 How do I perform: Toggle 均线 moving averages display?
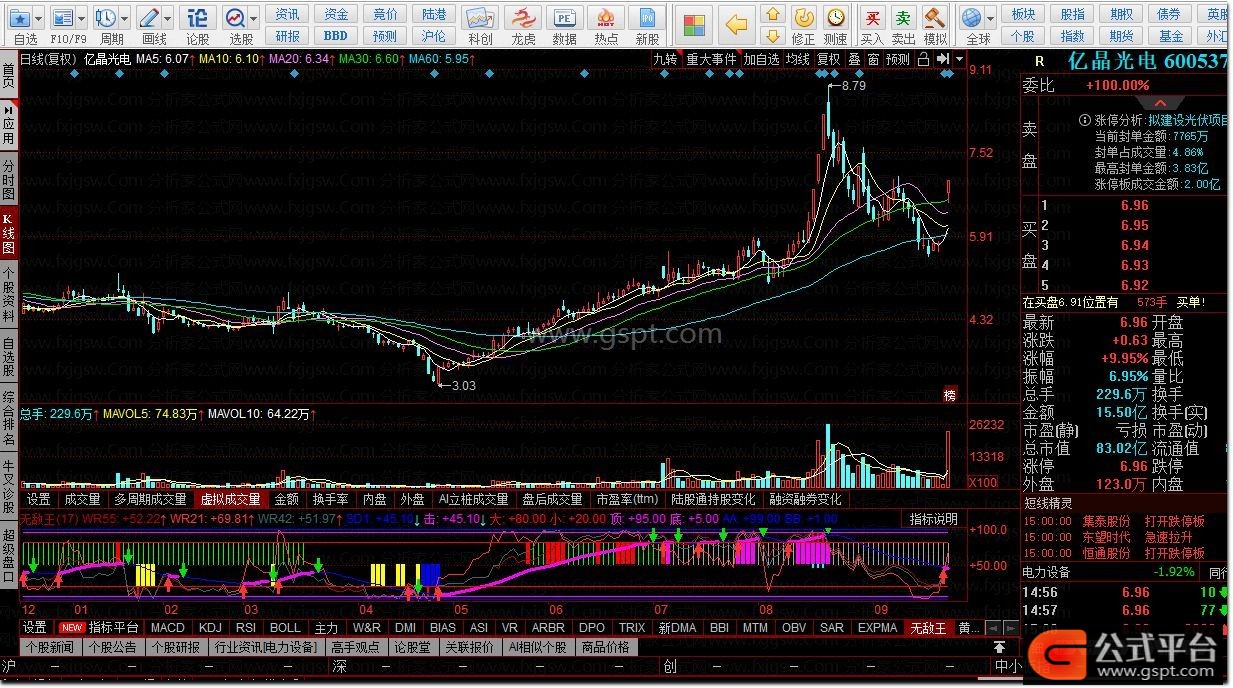tap(797, 59)
